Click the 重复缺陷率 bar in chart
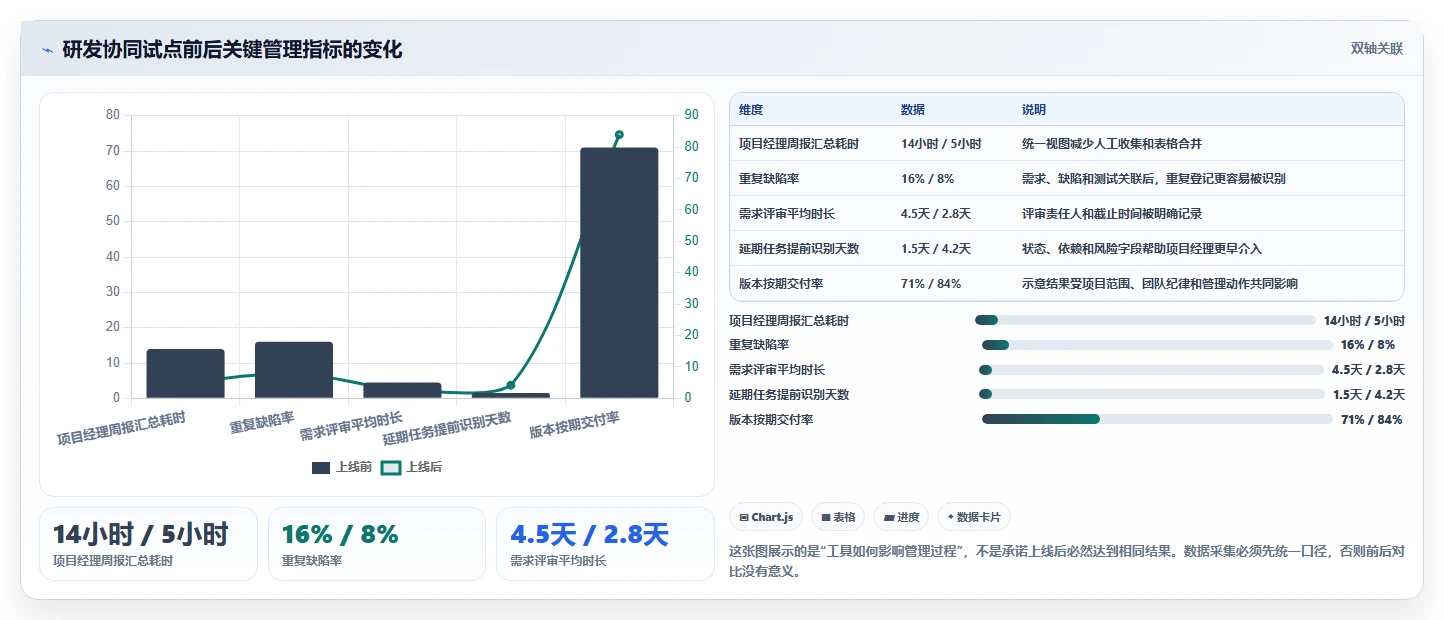1444x620 pixels. pos(294,370)
